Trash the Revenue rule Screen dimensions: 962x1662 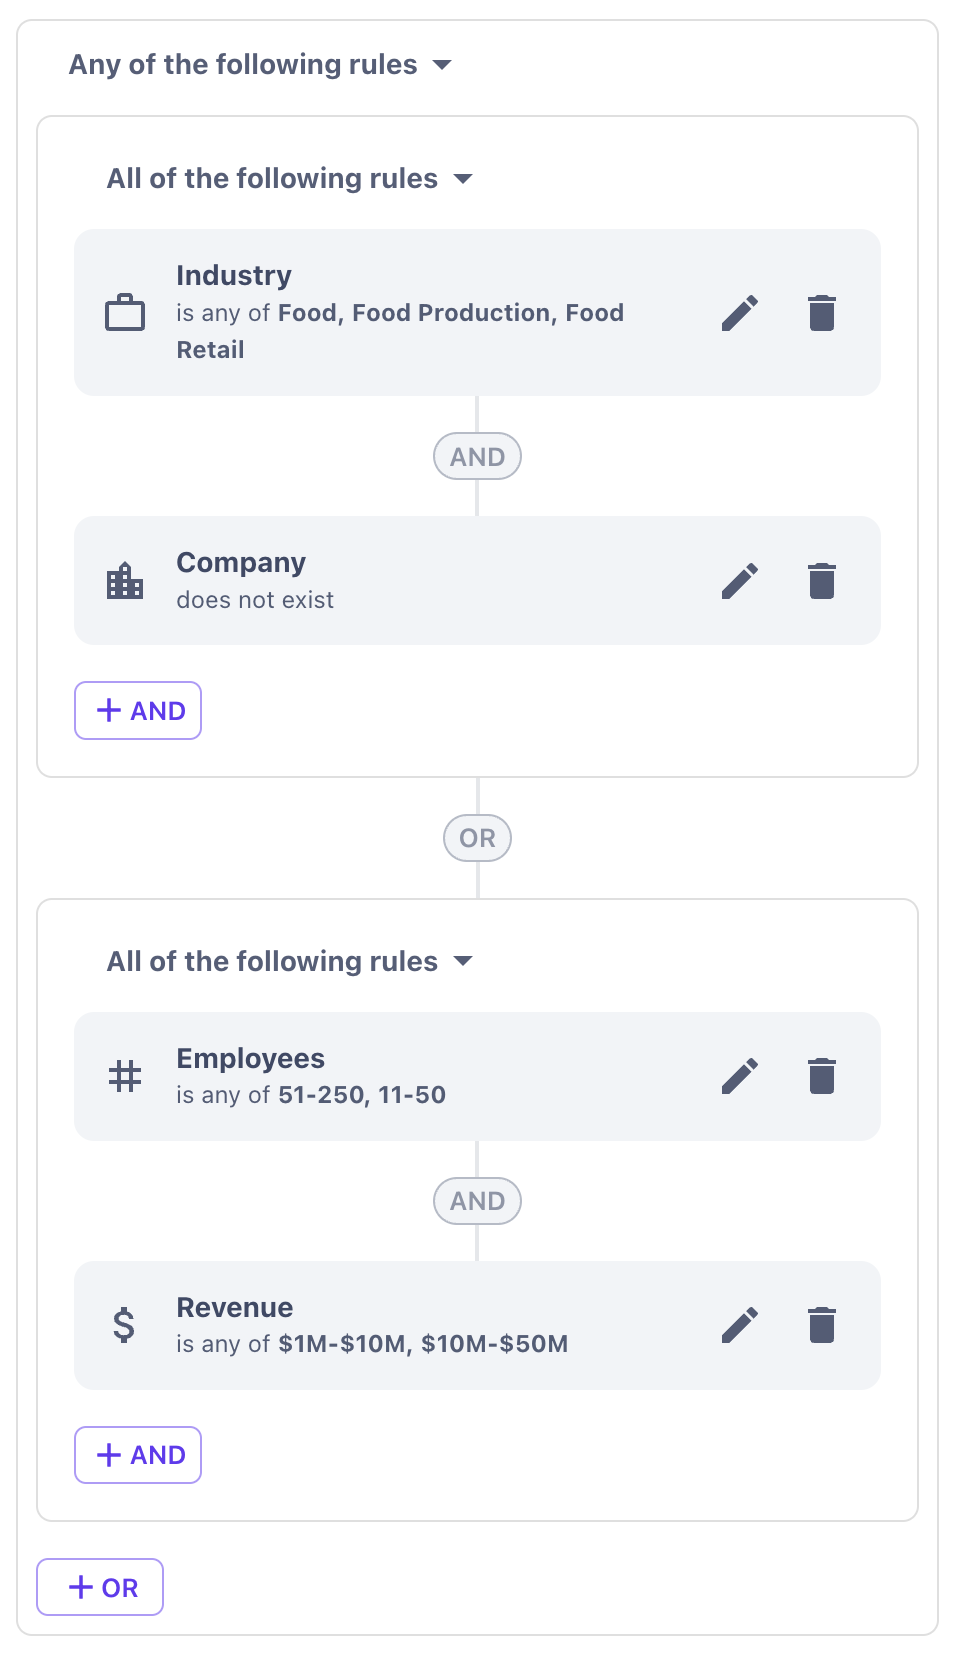821,1325
